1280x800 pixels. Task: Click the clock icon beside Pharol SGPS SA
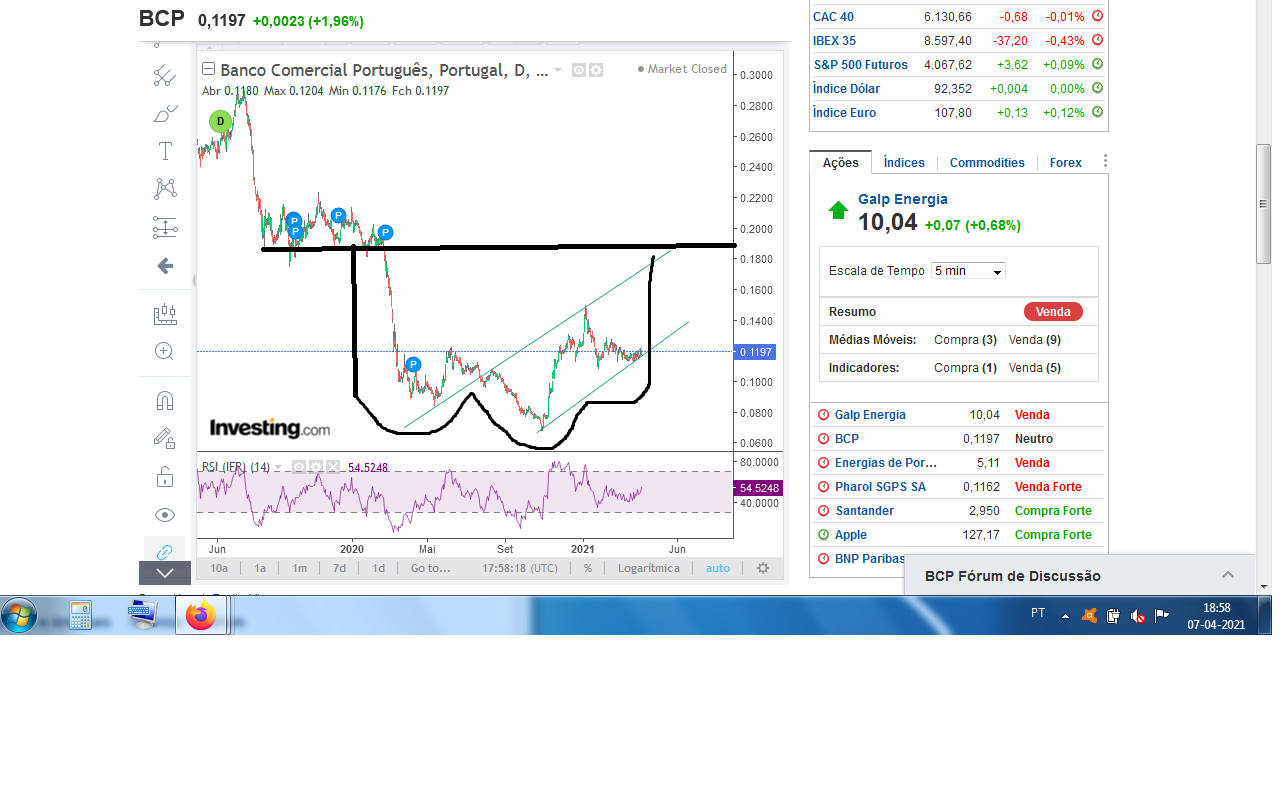(x=823, y=487)
